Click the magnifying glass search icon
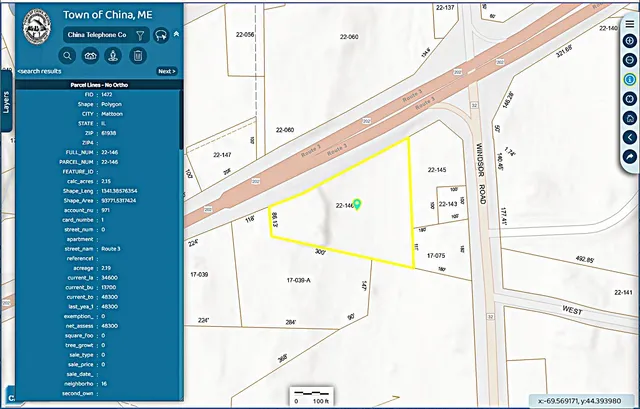The height and width of the screenshot is (409, 640). pyautogui.click(x=67, y=56)
